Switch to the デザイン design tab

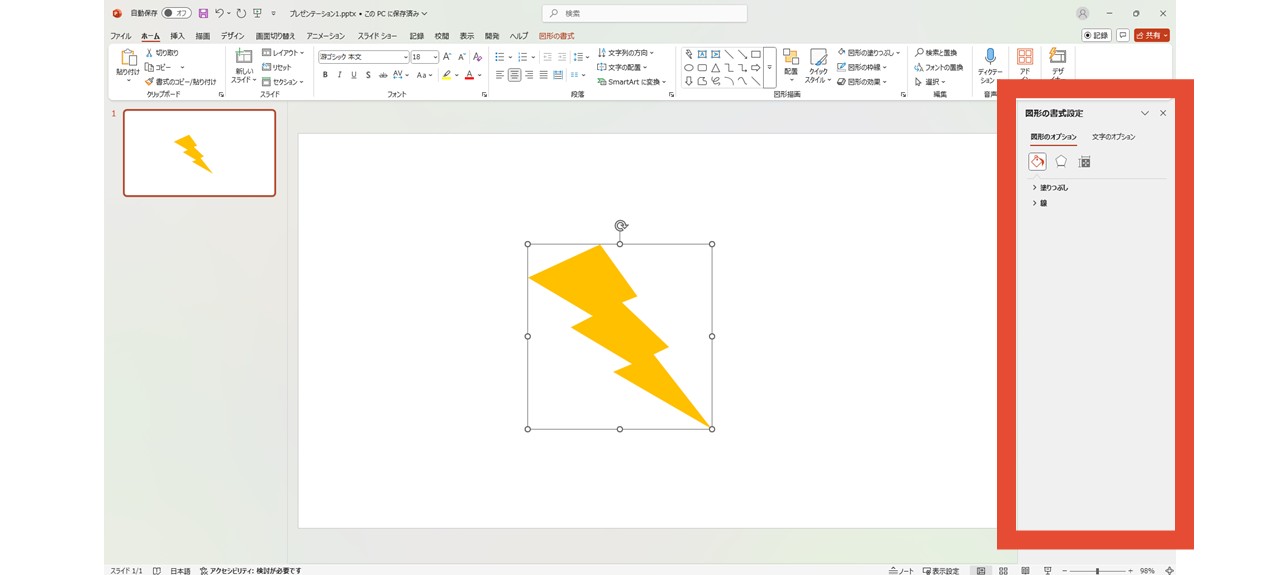coord(232,36)
